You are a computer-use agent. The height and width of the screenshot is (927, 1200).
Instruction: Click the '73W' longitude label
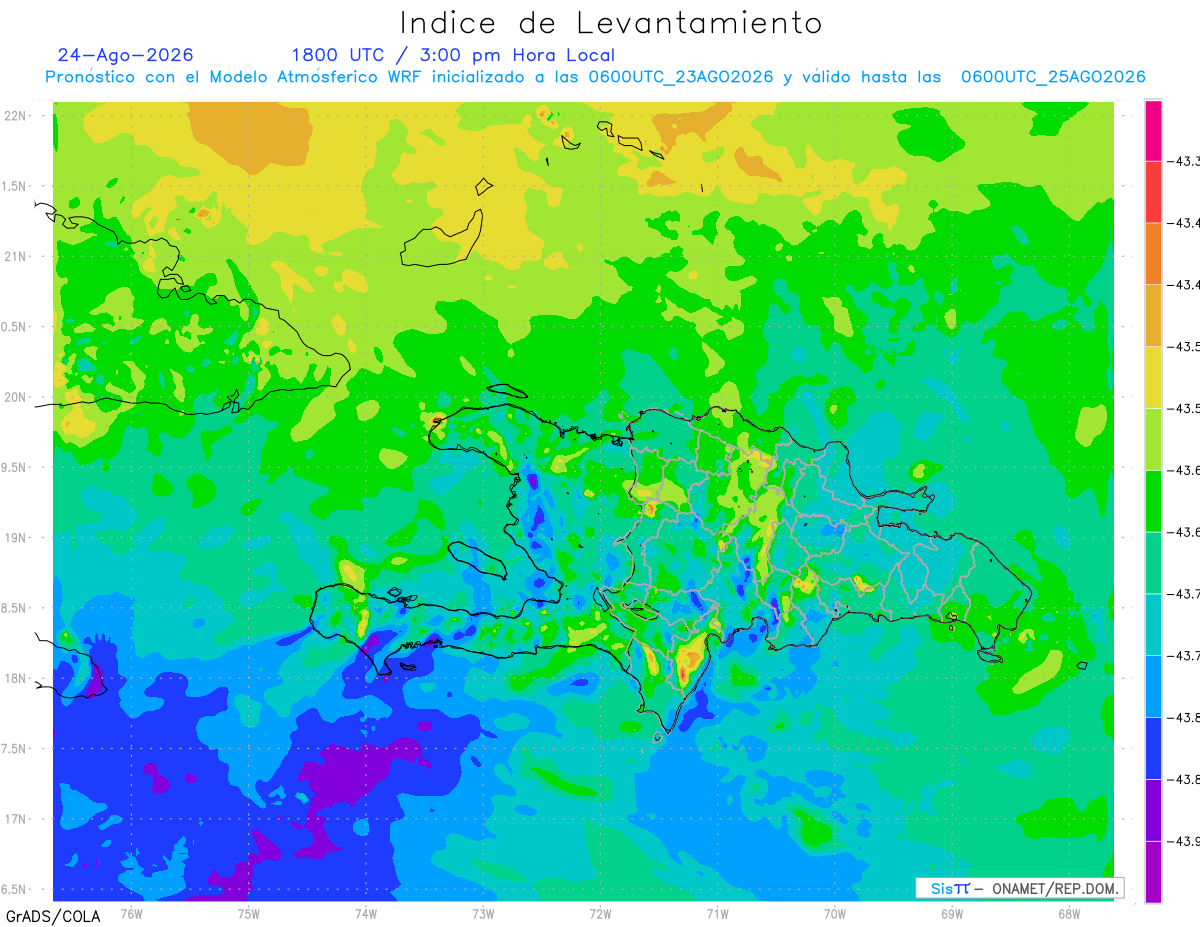click(483, 914)
